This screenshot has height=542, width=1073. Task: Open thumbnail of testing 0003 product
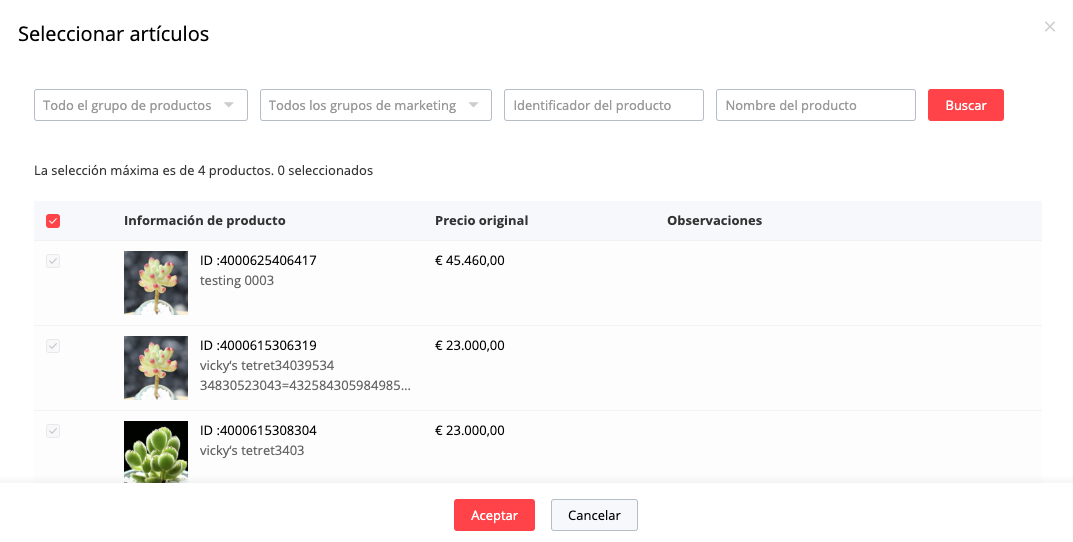click(x=156, y=283)
